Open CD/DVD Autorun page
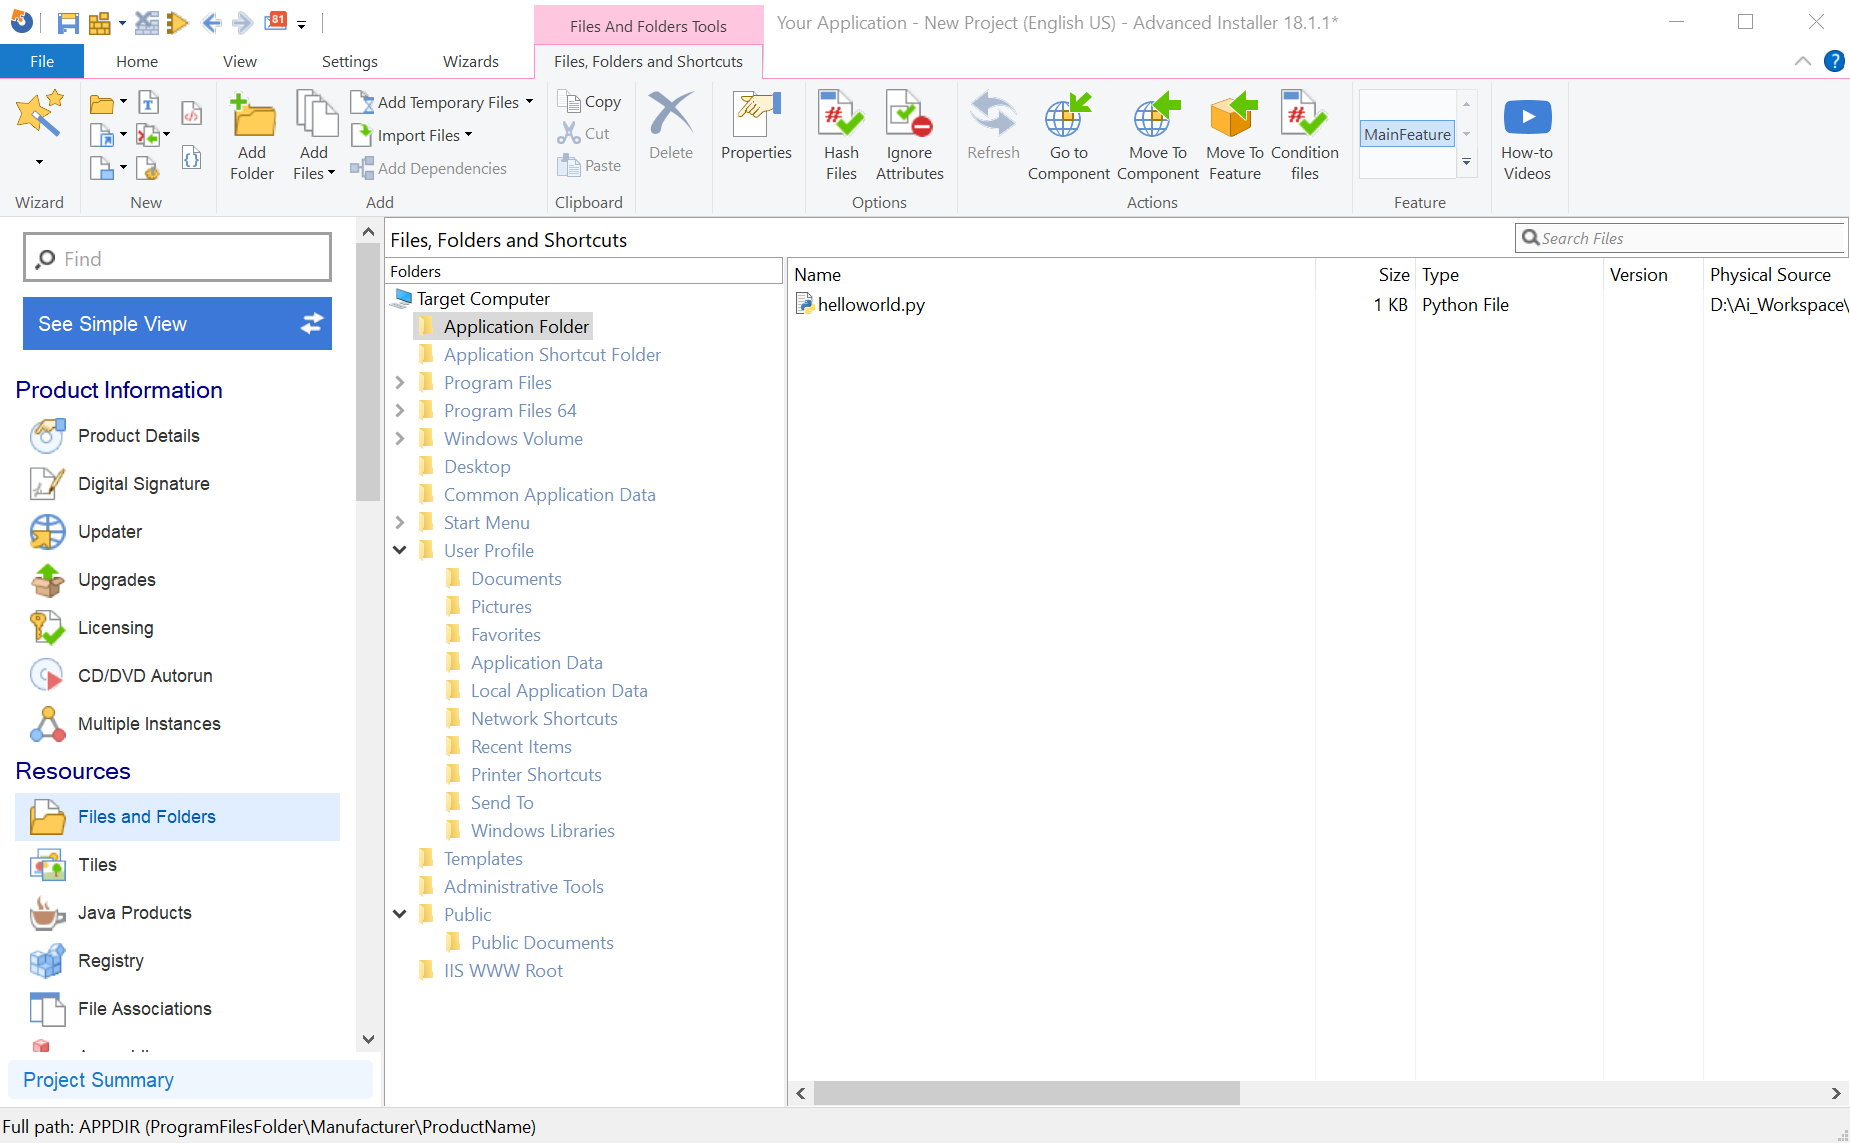This screenshot has width=1850, height=1143. click(x=145, y=676)
